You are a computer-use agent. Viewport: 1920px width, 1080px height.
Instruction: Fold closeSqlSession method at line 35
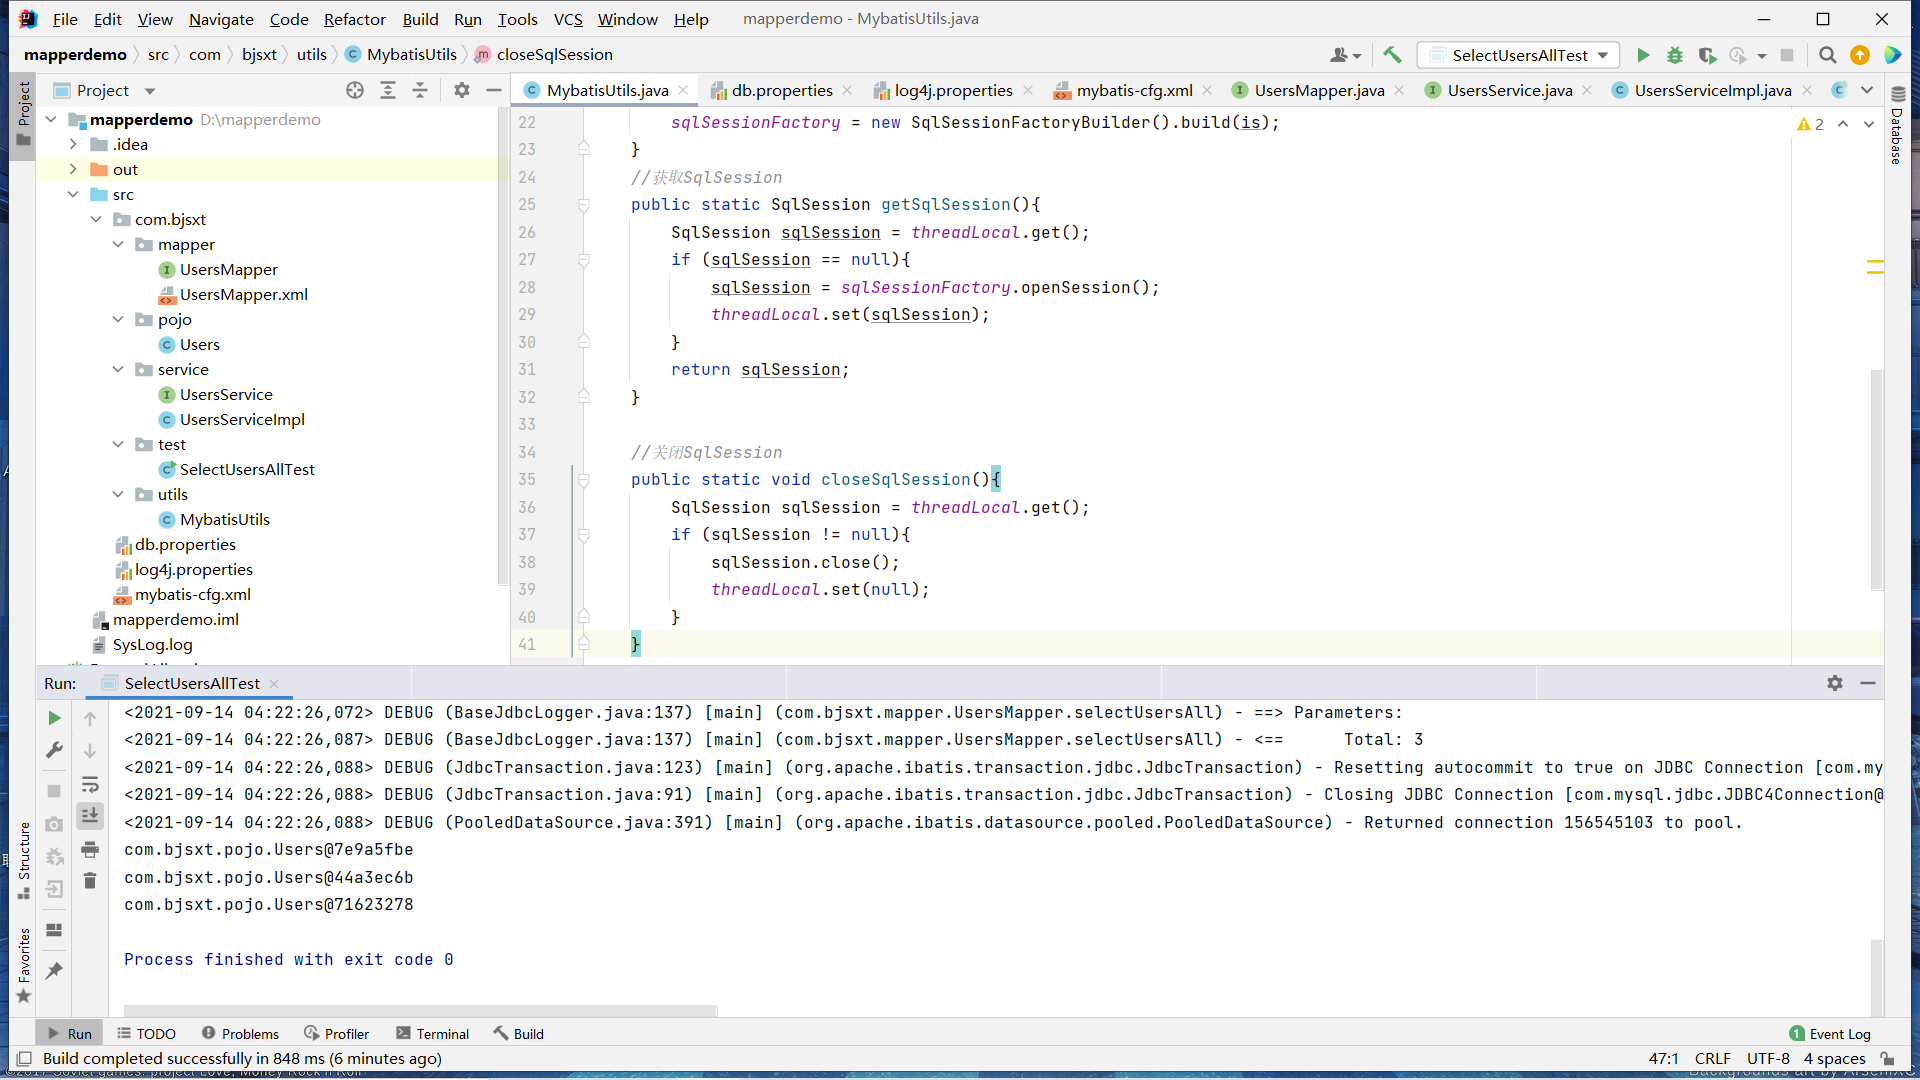click(x=584, y=480)
